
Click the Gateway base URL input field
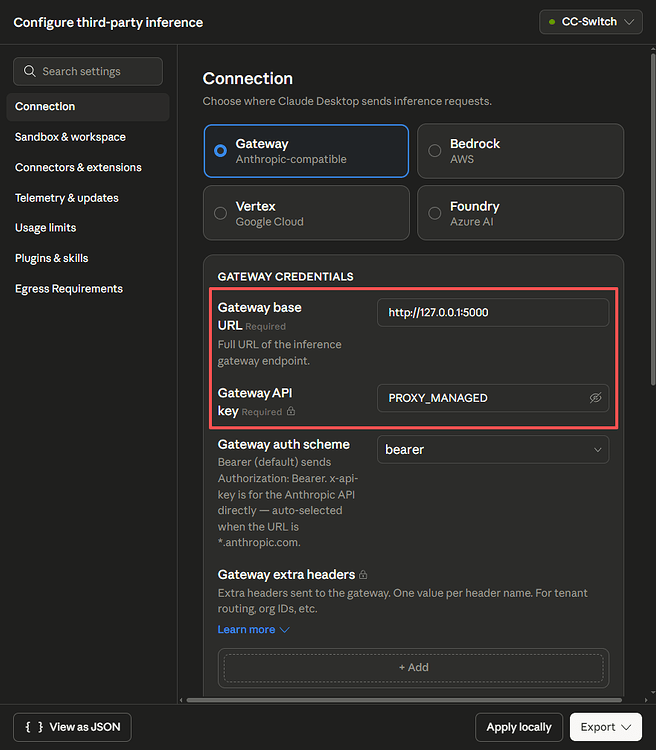point(493,312)
